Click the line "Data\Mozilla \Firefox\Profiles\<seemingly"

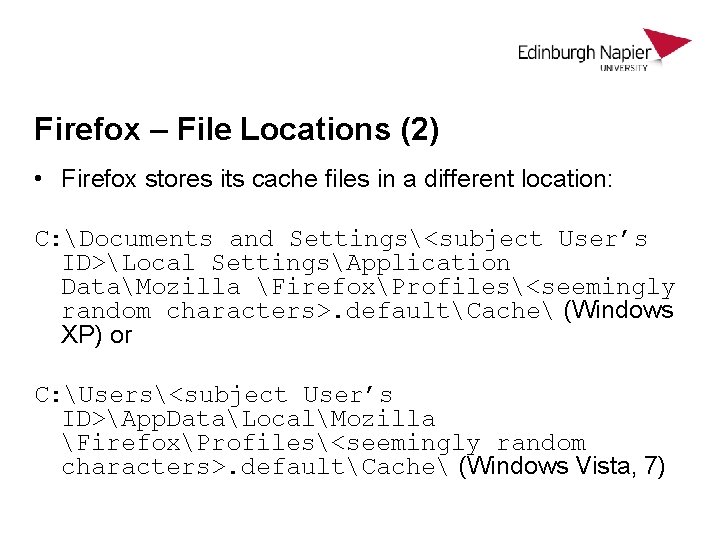point(368,287)
